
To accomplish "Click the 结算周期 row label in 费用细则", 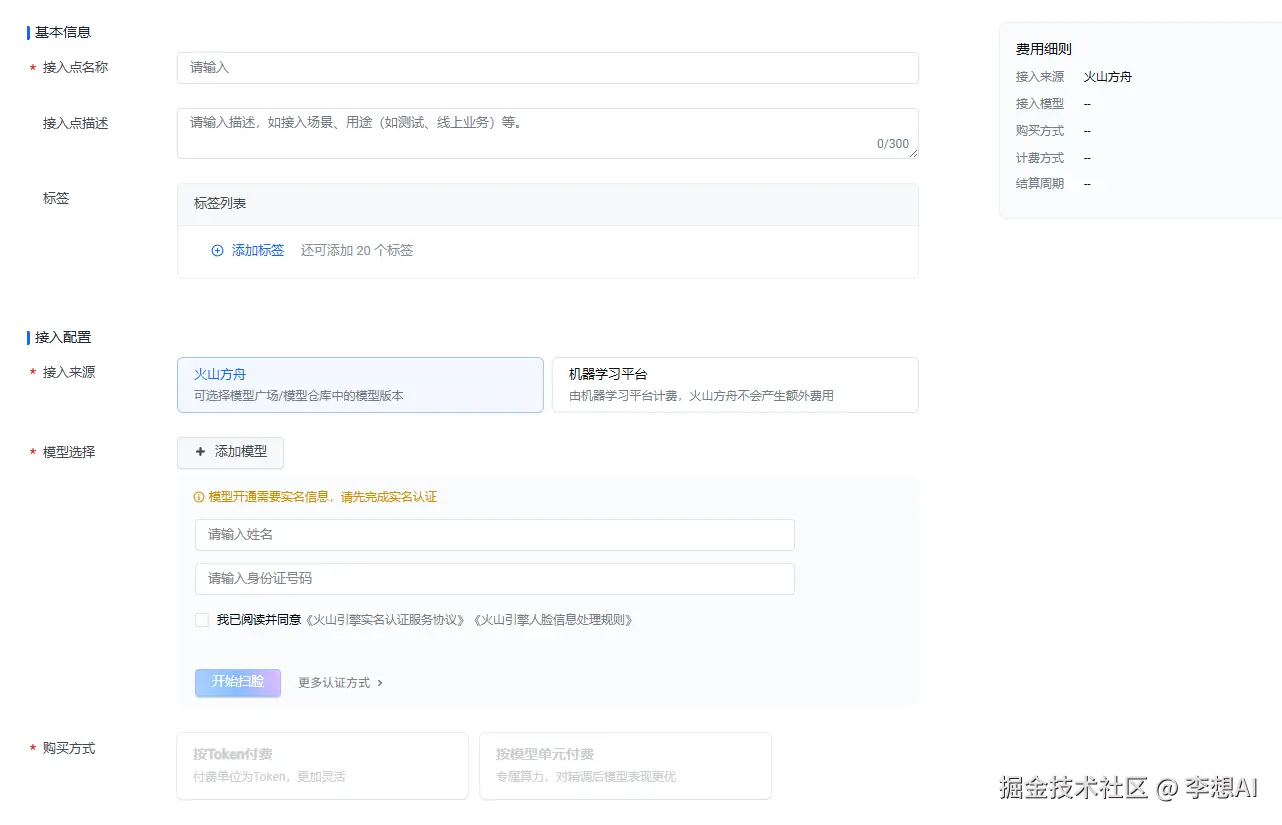I will (1040, 184).
